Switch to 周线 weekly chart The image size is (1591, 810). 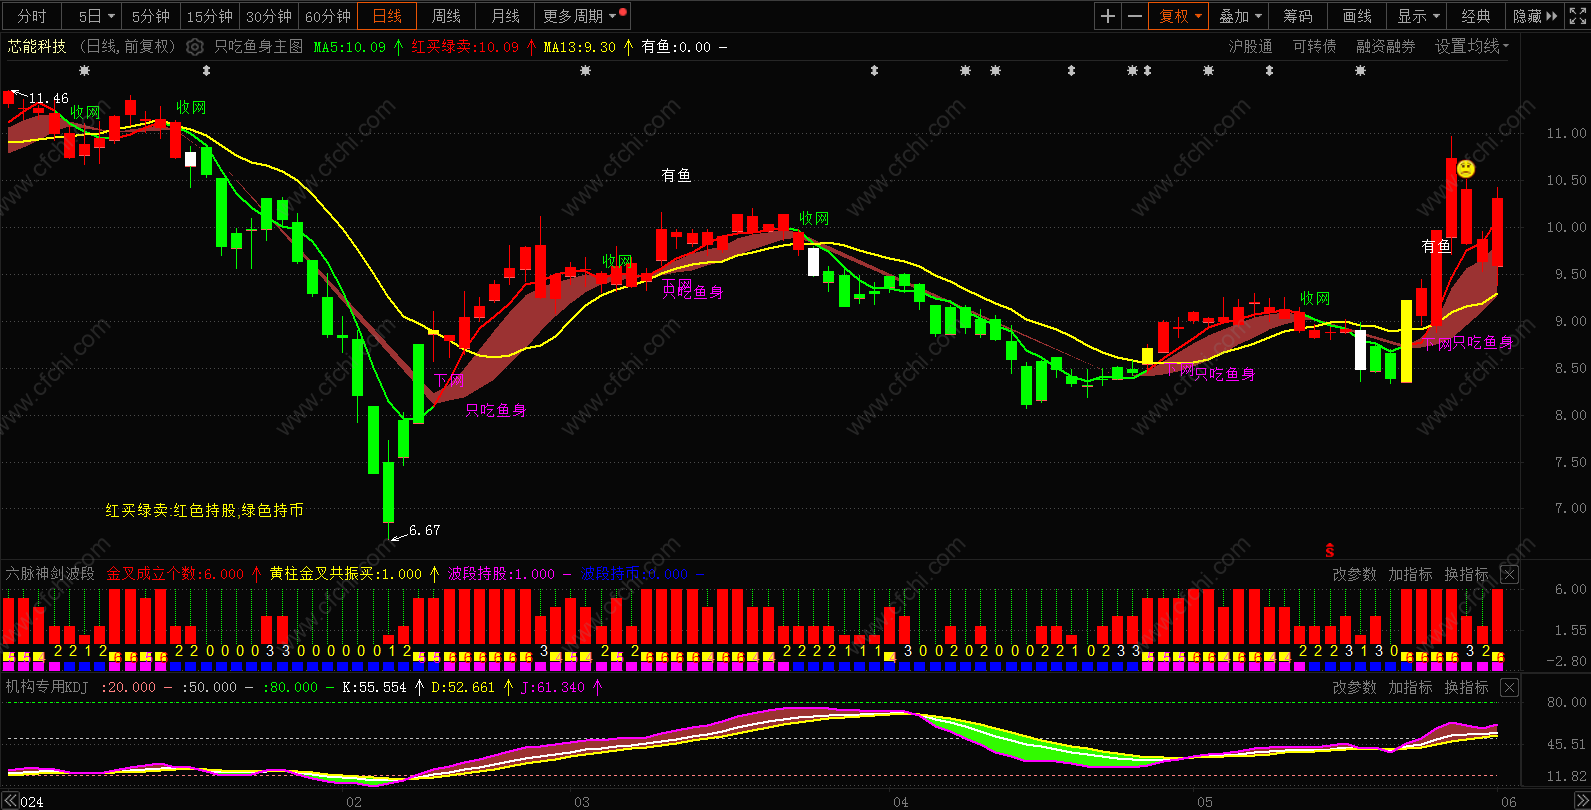(446, 16)
